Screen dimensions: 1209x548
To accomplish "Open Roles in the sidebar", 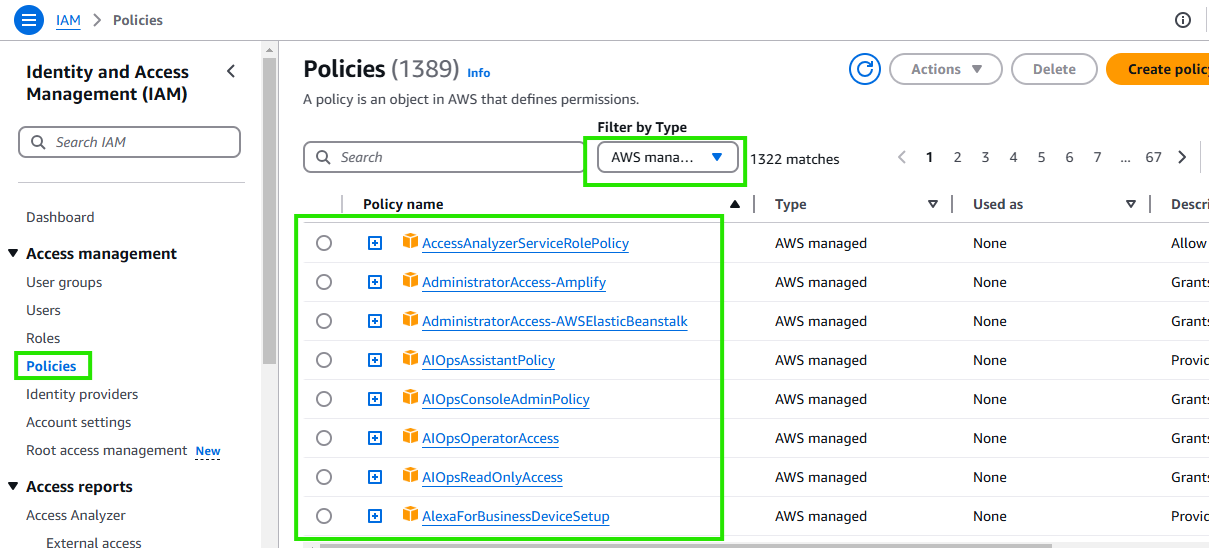I will tap(43, 338).
